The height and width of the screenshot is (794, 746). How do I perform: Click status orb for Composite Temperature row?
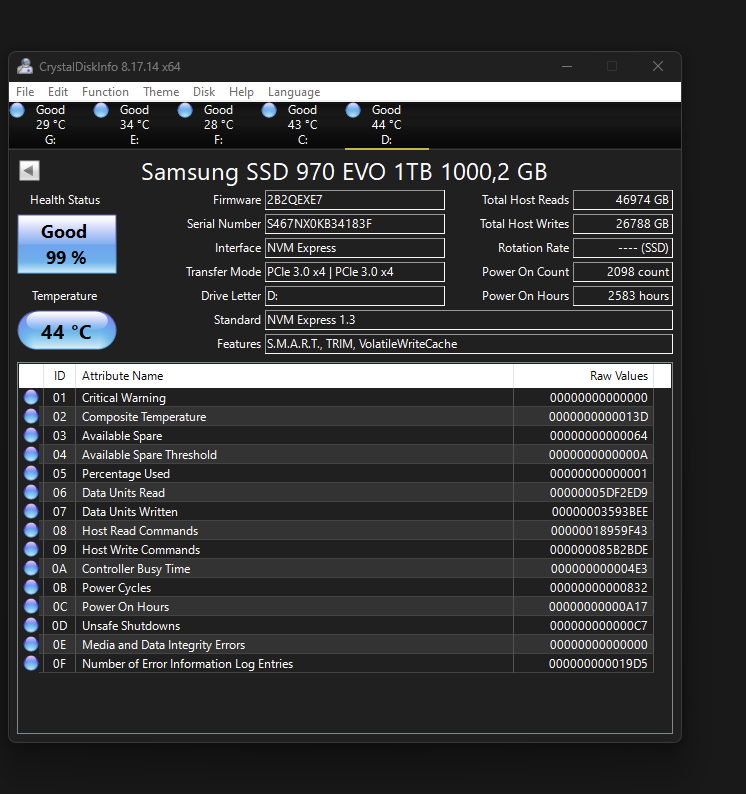pyautogui.click(x=31, y=416)
